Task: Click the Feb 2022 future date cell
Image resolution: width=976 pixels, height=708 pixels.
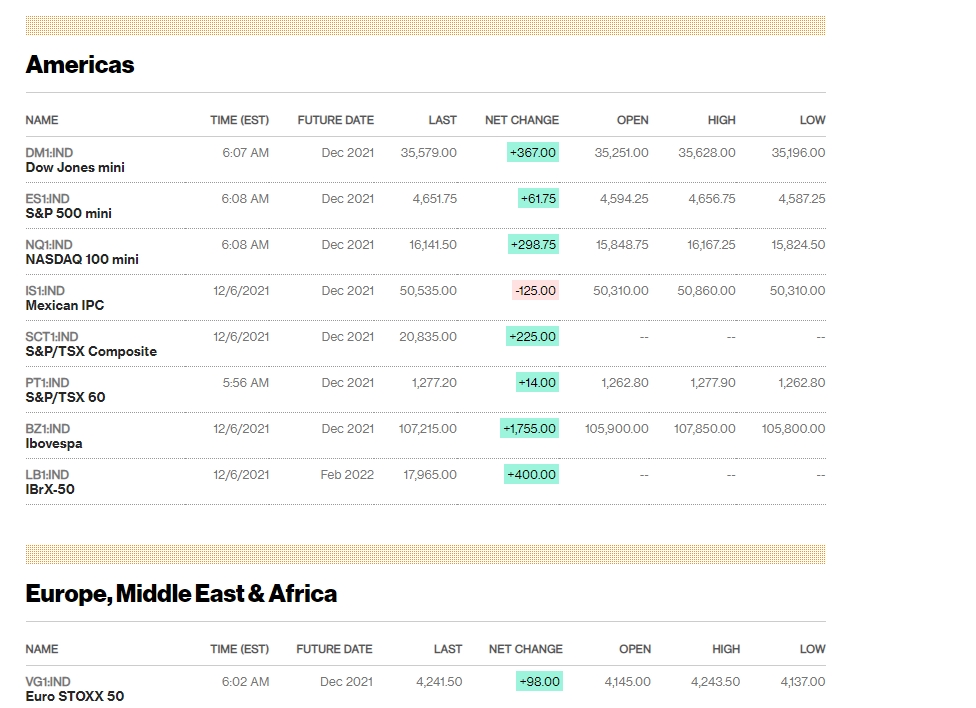Action: [x=347, y=476]
